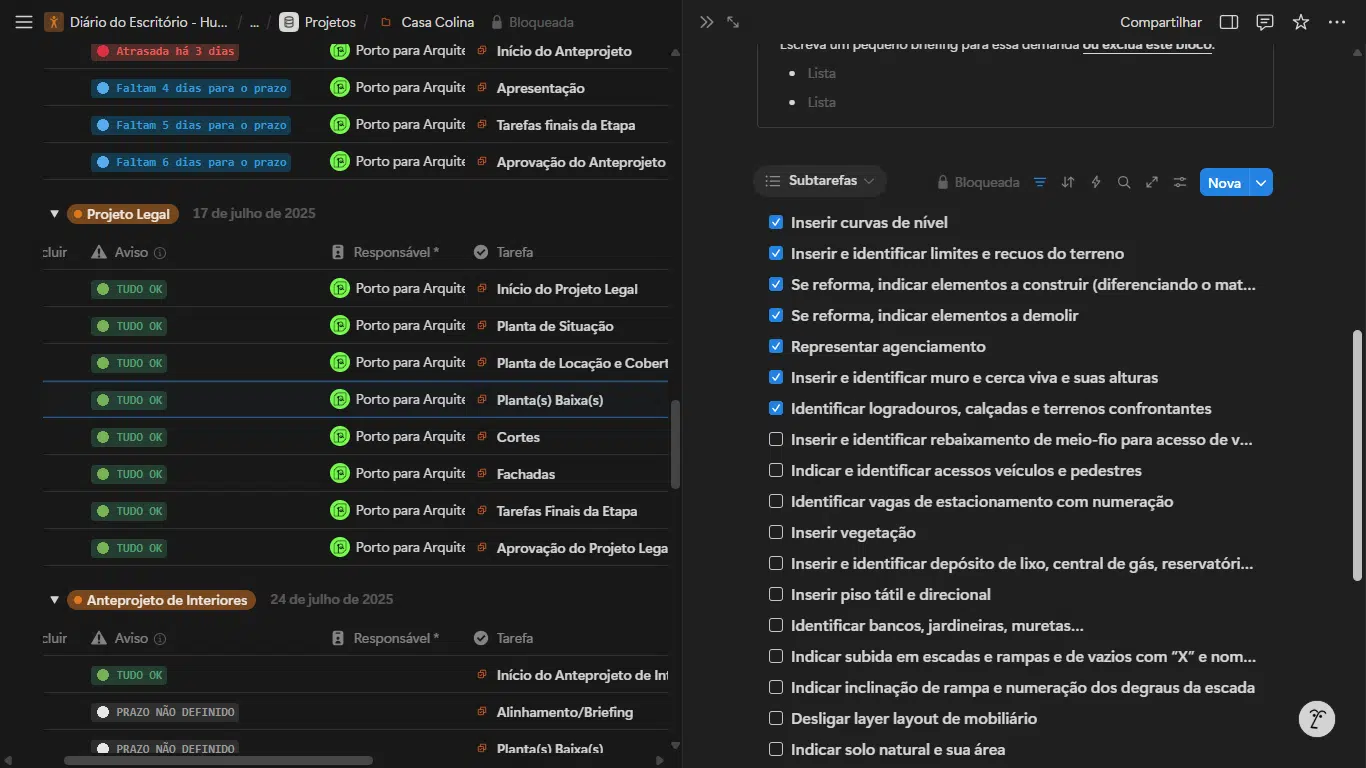Click the info icon beside Aviso in Anteprojeto de Interiores

pos(160,639)
